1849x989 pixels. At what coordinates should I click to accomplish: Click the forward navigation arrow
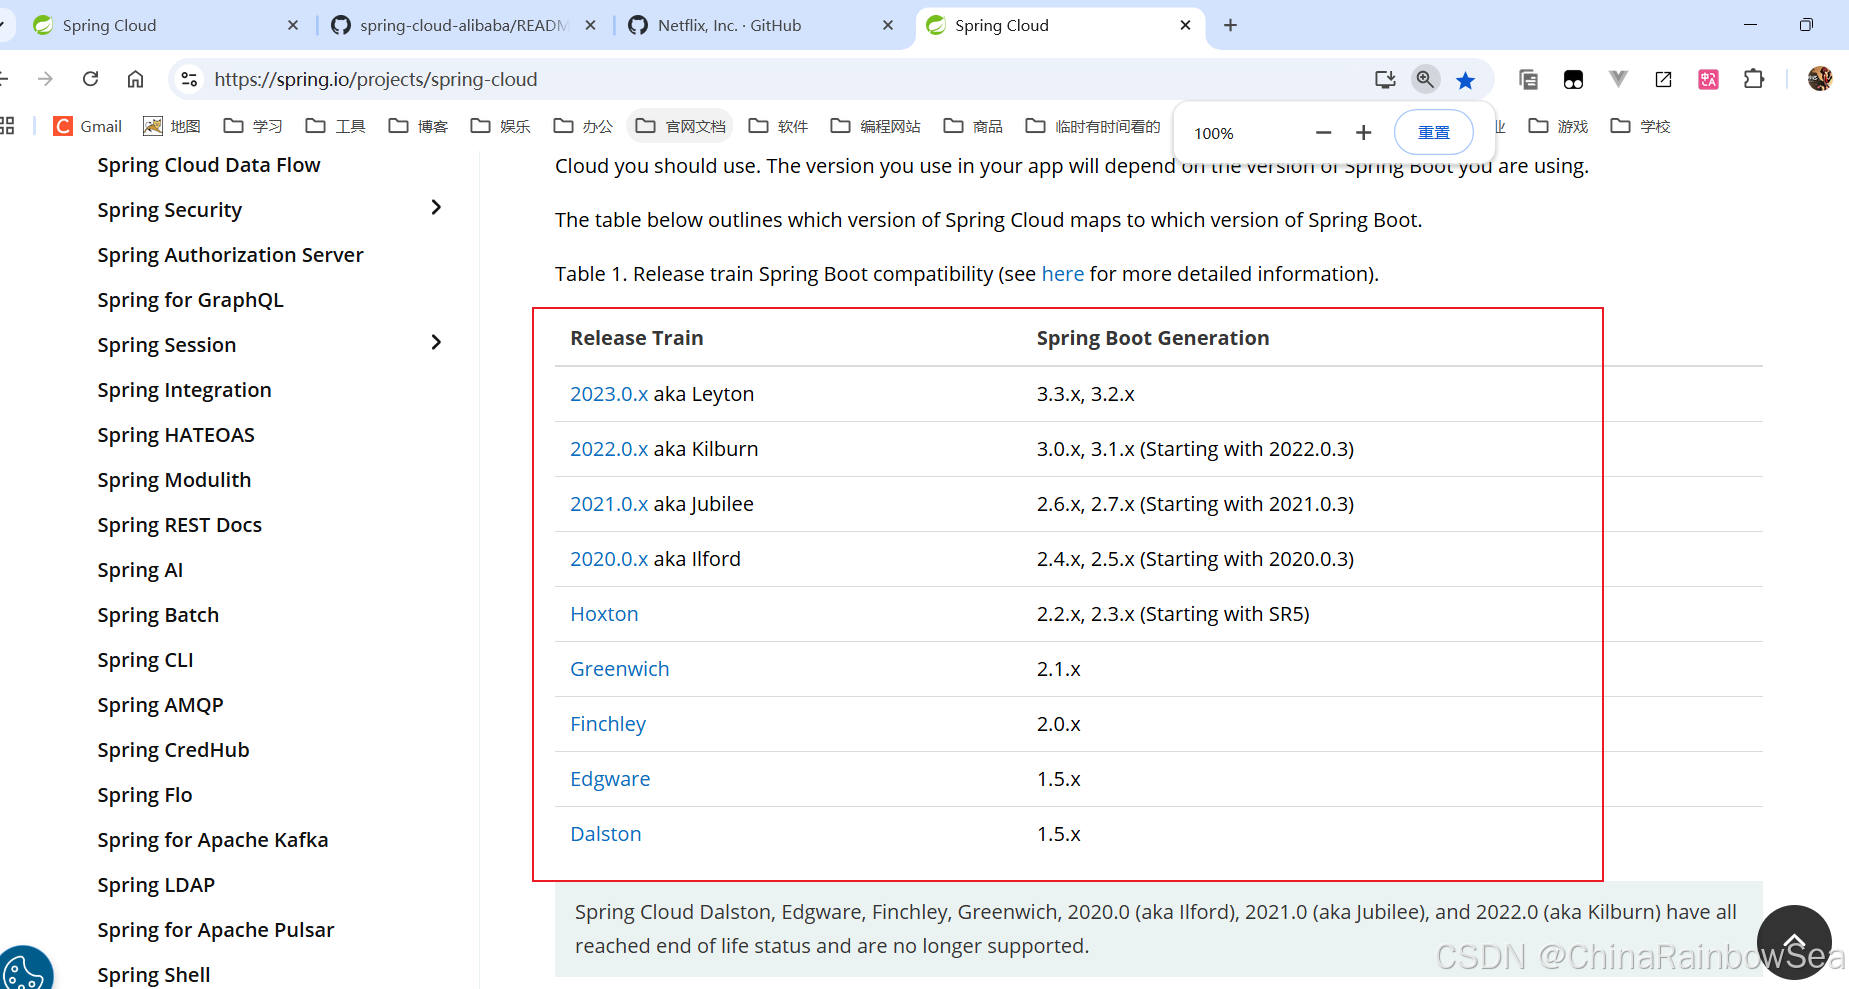point(45,79)
